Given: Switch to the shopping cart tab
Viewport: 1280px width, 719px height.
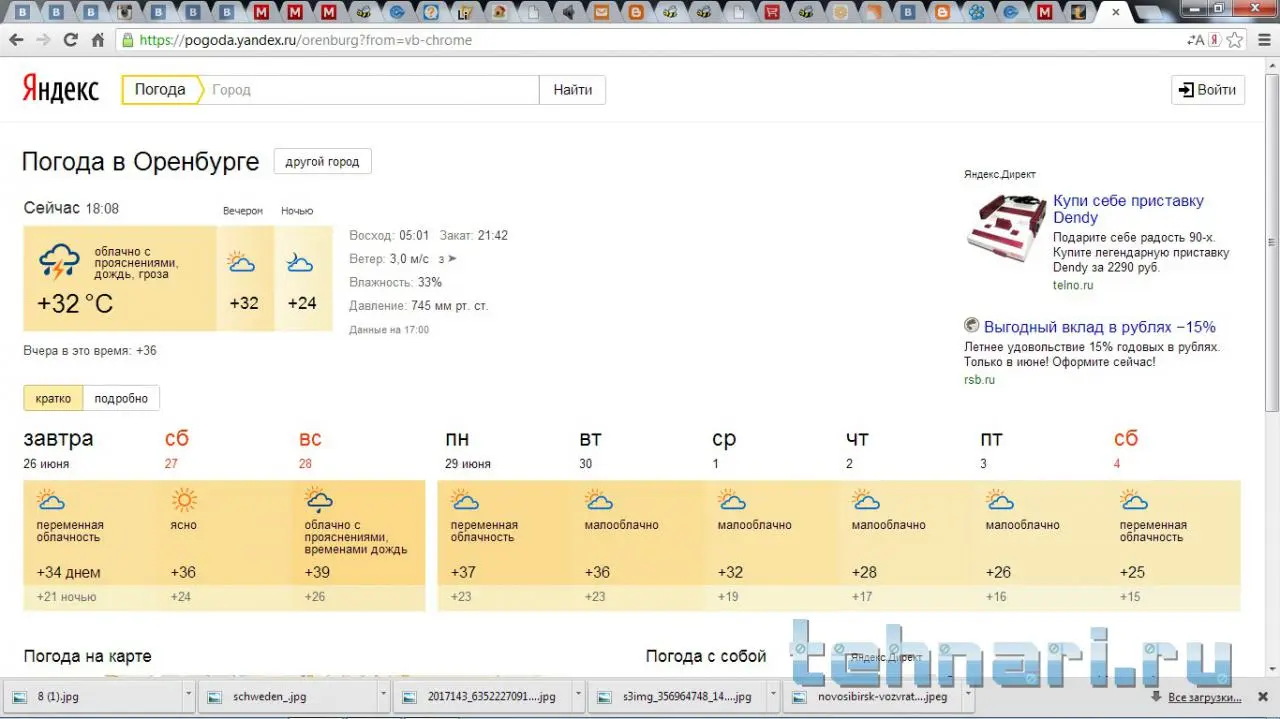Looking at the screenshot, I should (x=772, y=13).
